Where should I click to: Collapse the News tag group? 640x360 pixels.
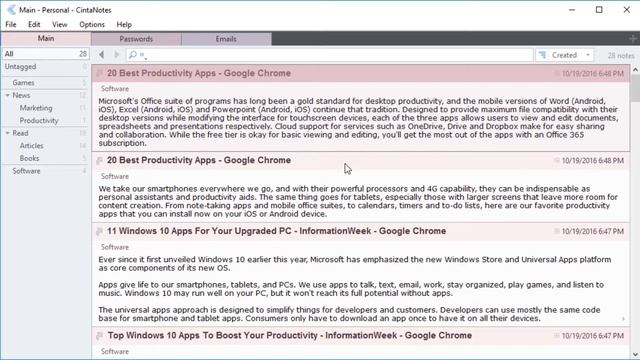coord(7,95)
